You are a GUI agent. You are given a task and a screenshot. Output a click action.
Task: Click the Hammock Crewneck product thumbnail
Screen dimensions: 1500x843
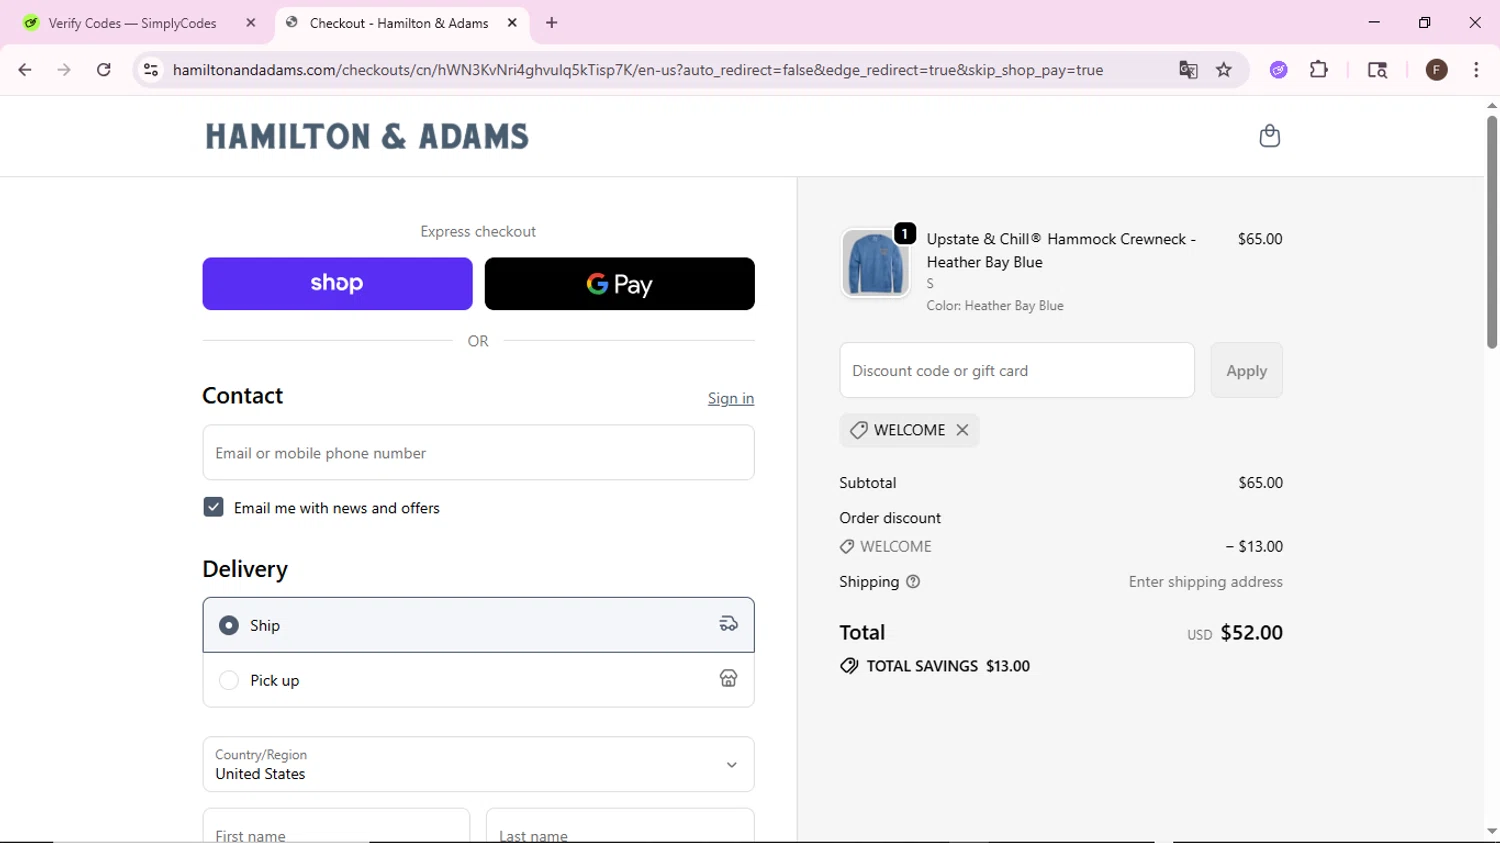(x=875, y=263)
